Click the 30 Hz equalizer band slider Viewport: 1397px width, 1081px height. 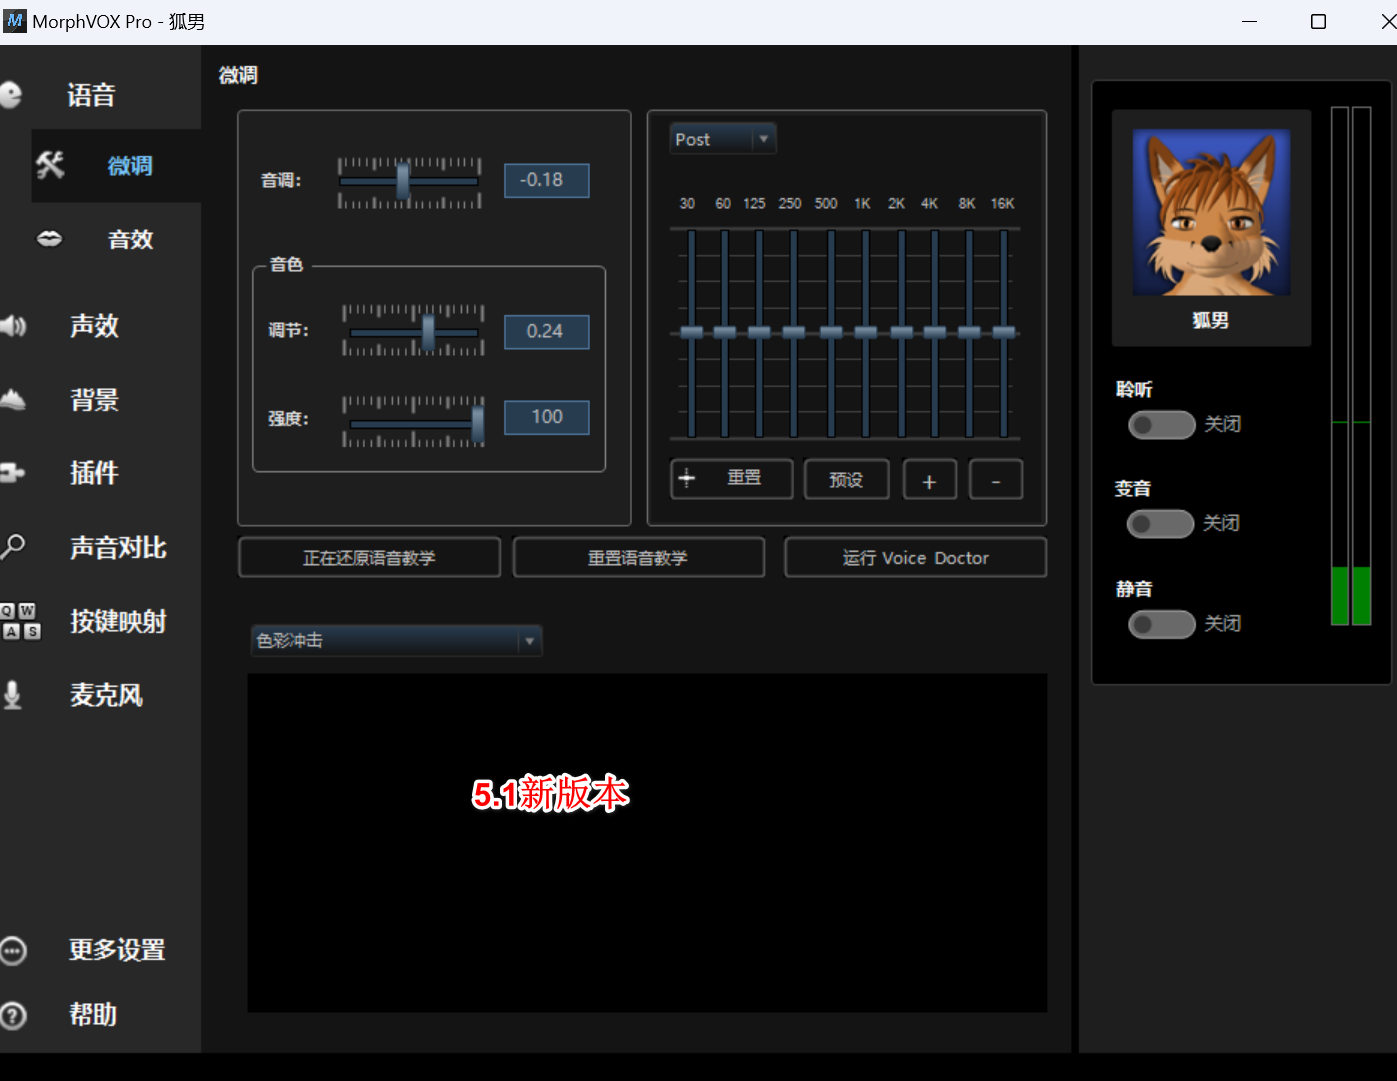[691, 332]
